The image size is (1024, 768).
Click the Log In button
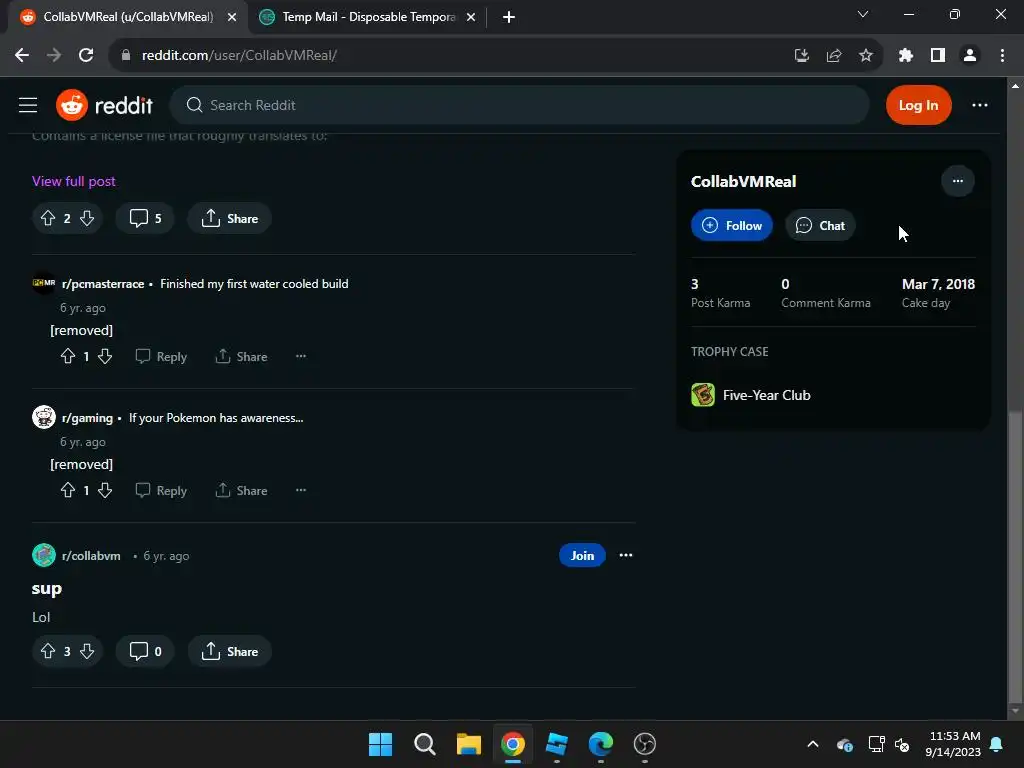point(918,105)
